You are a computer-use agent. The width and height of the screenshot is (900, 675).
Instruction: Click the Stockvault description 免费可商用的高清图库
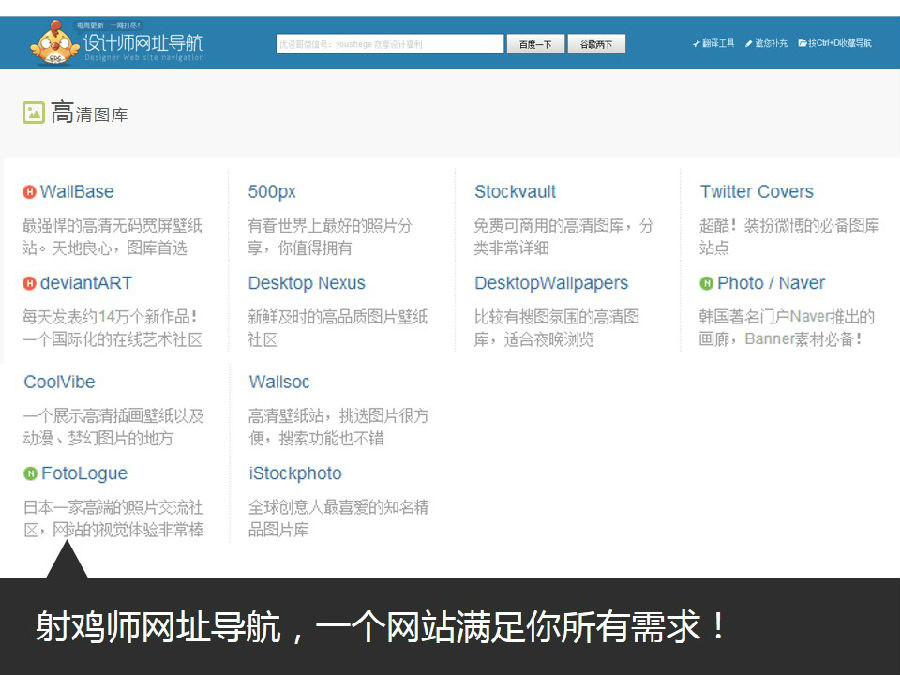[x=564, y=236]
